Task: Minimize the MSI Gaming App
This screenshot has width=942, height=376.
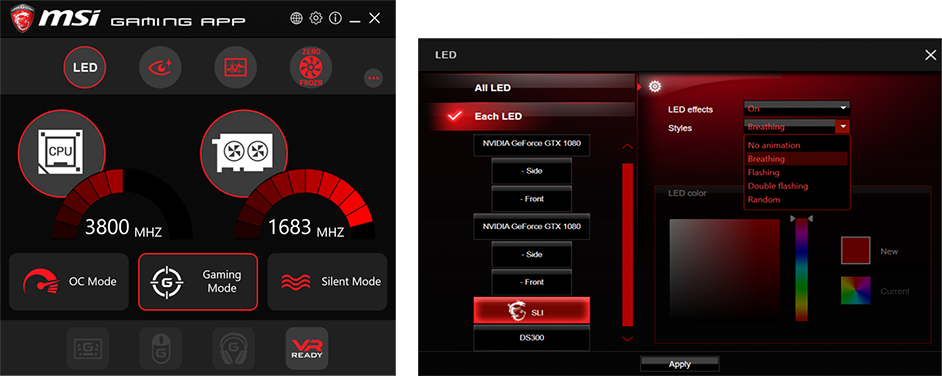Action: tap(355, 22)
